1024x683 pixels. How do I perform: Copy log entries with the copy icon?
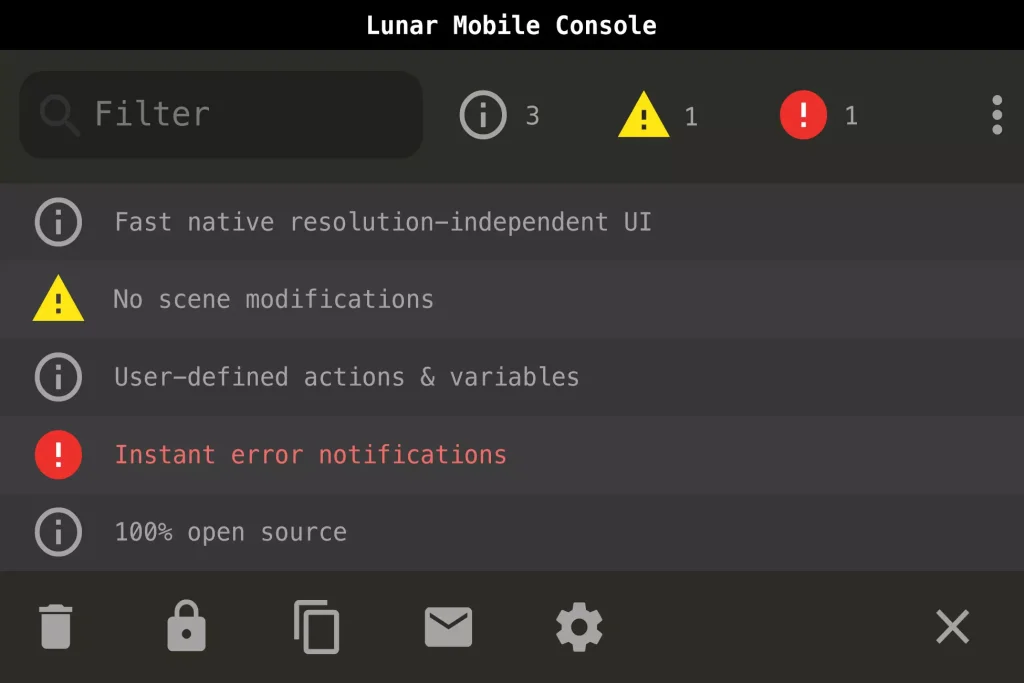317,627
